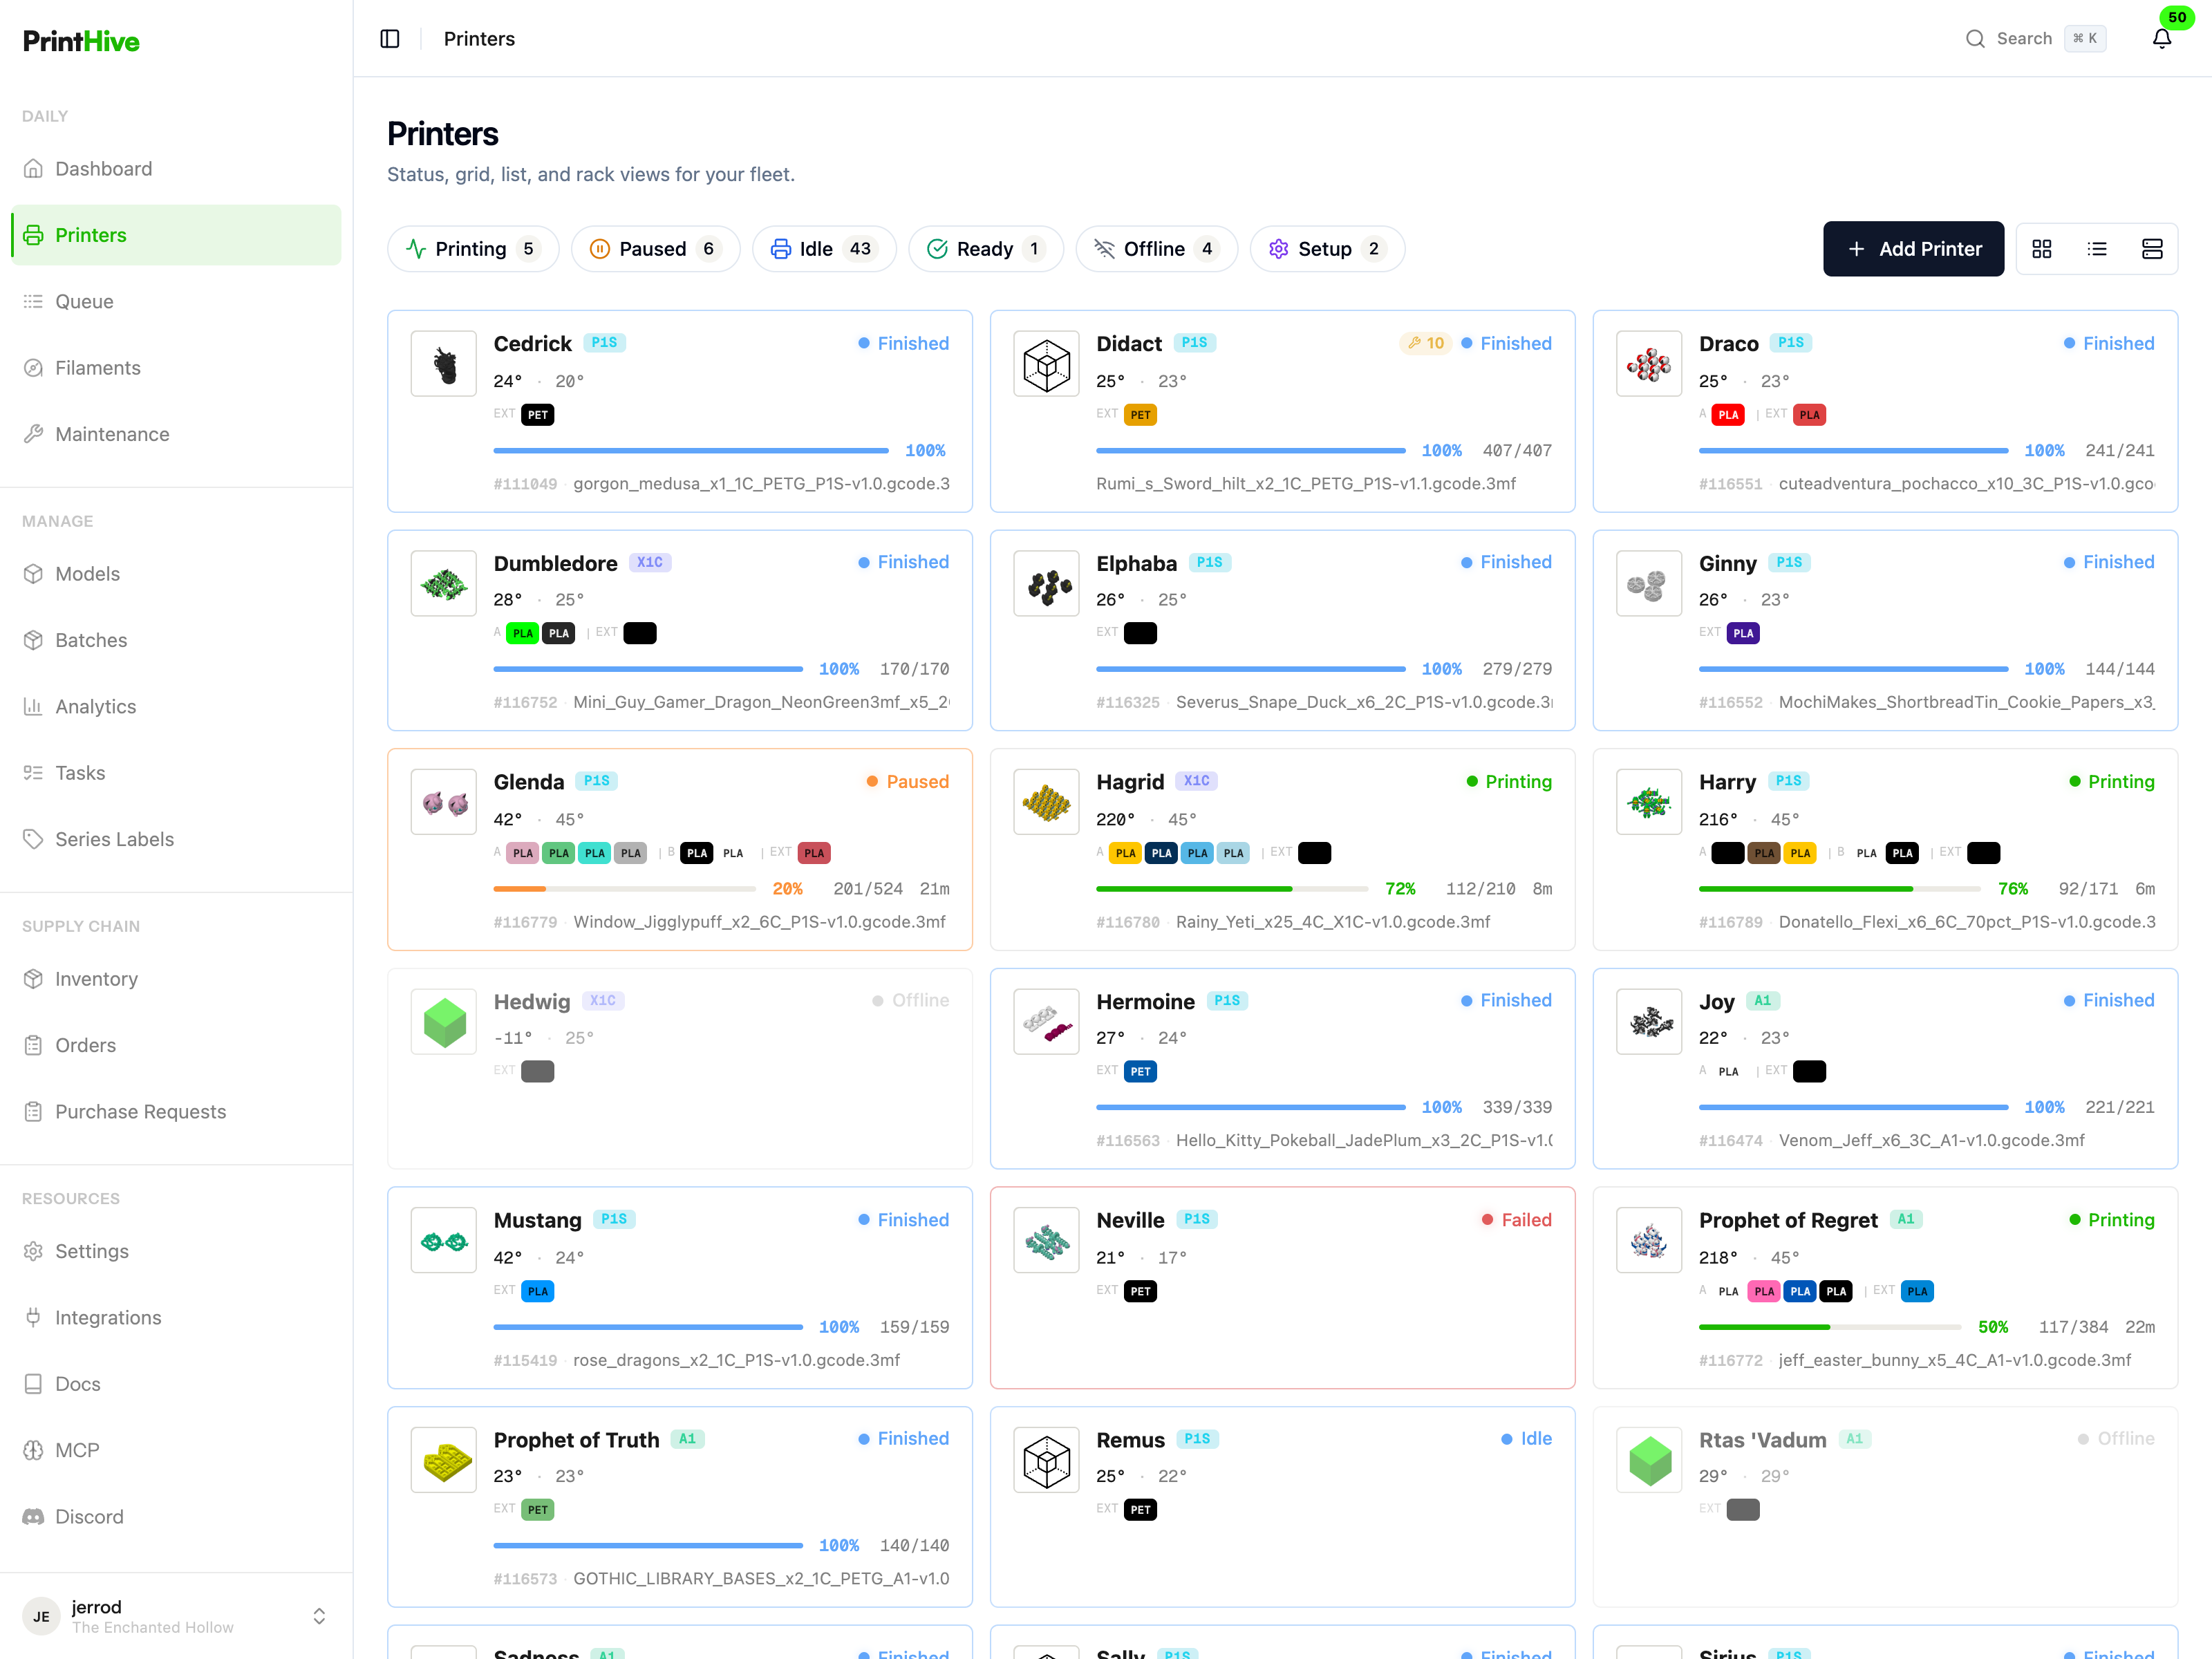Open Inventory section
The height and width of the screenshot is (1659, 2212).
(x=176, y=979)
